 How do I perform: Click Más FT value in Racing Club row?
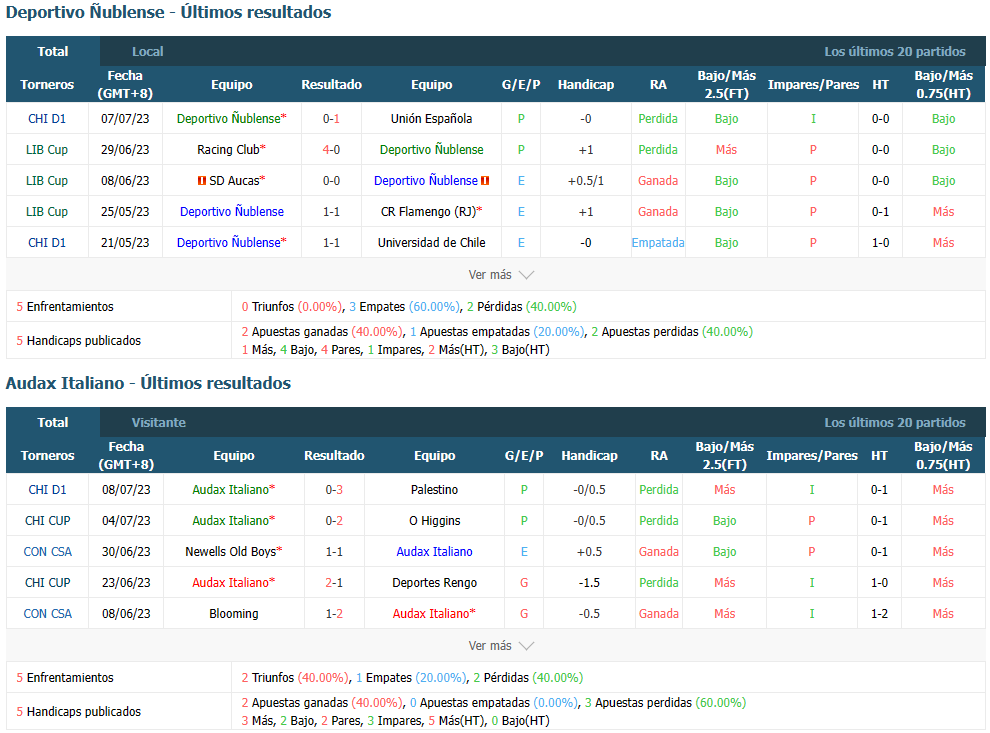(726, 150)
